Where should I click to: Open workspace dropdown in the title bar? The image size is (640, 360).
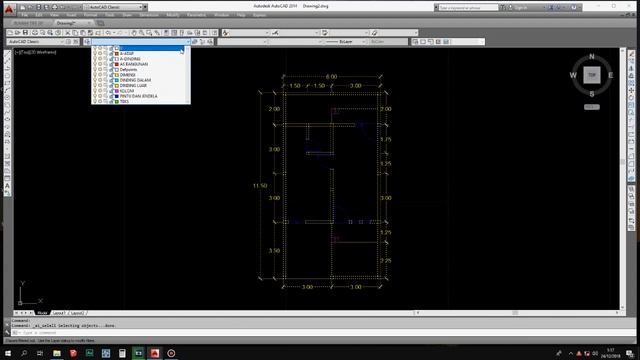point(140,7)
